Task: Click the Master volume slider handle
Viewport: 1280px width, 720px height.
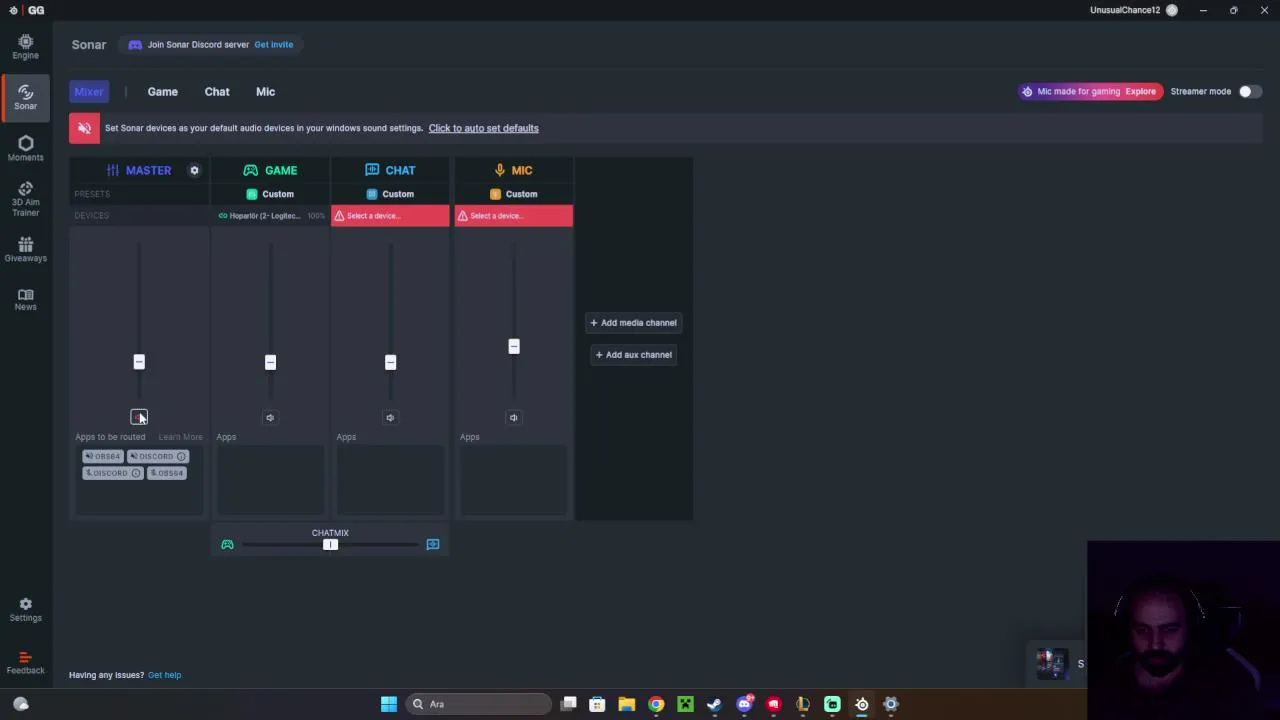Action: tap(139, 362)
